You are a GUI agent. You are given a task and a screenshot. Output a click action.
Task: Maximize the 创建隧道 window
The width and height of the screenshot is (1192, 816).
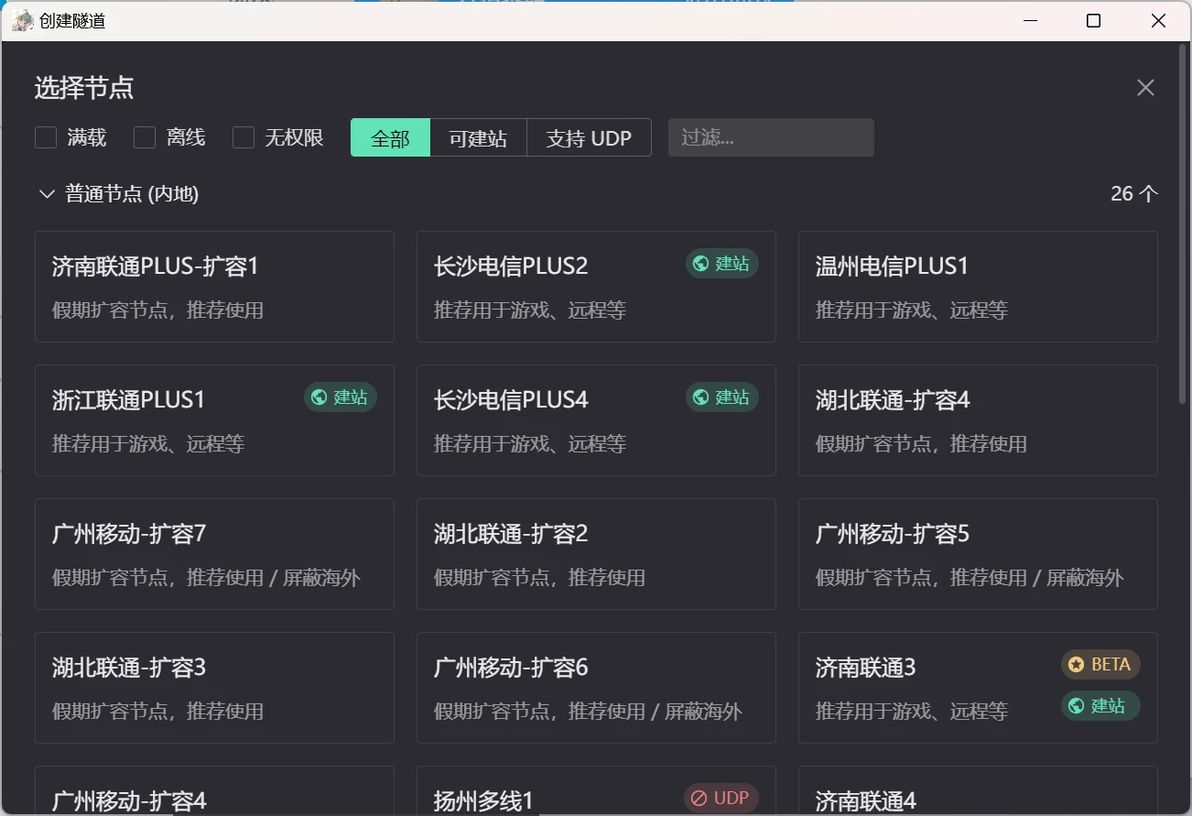coord(1093,21)
